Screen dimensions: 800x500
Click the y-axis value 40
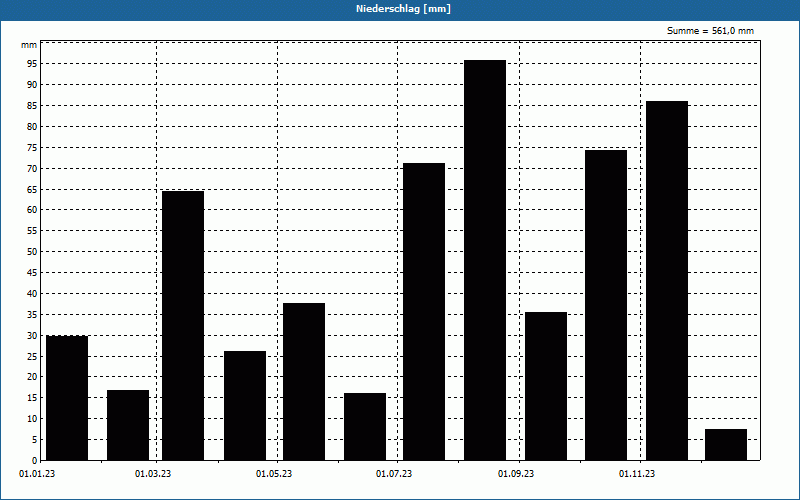(x=33, y=293)
